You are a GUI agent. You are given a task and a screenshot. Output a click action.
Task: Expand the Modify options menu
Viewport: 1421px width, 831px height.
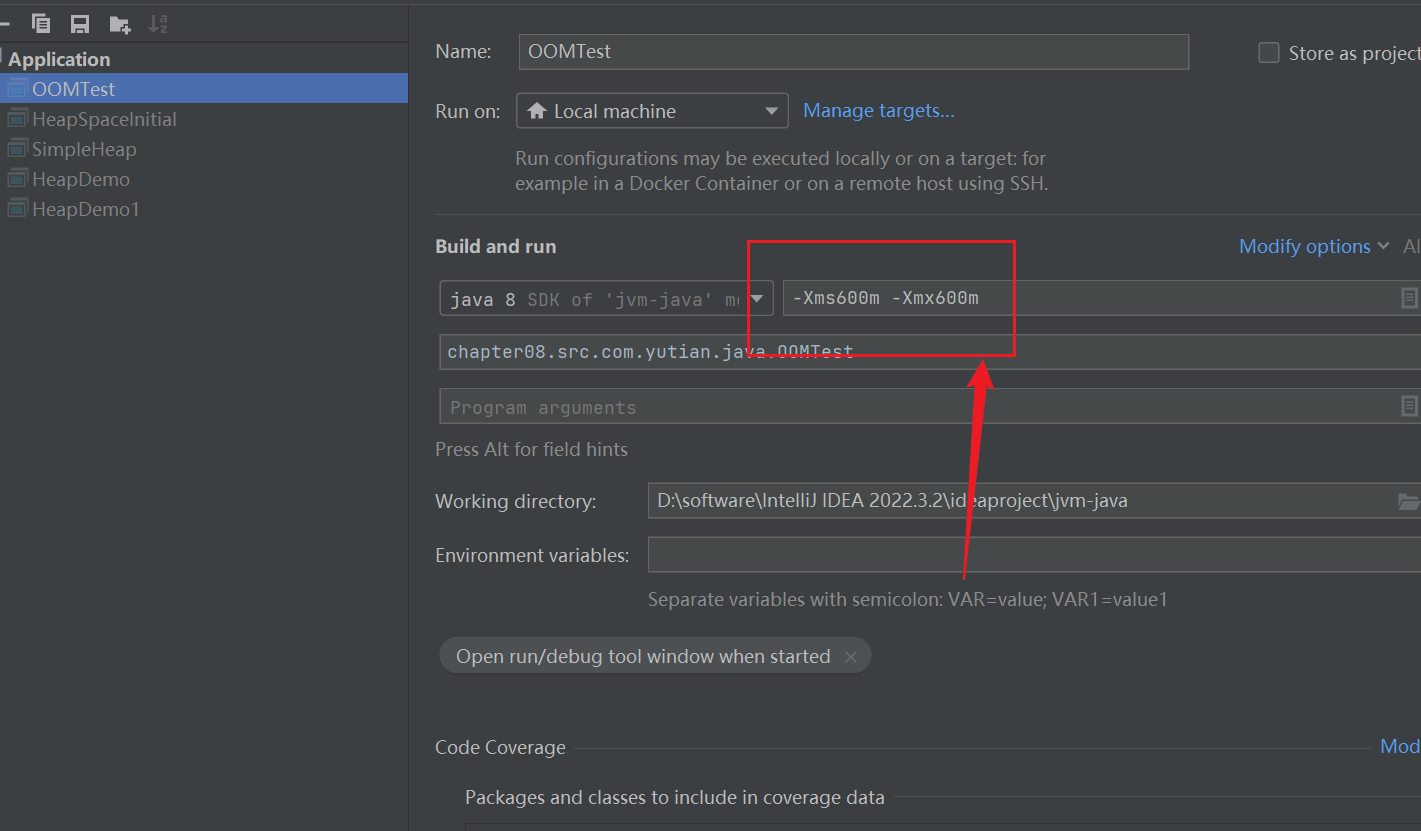[1313, 246]
